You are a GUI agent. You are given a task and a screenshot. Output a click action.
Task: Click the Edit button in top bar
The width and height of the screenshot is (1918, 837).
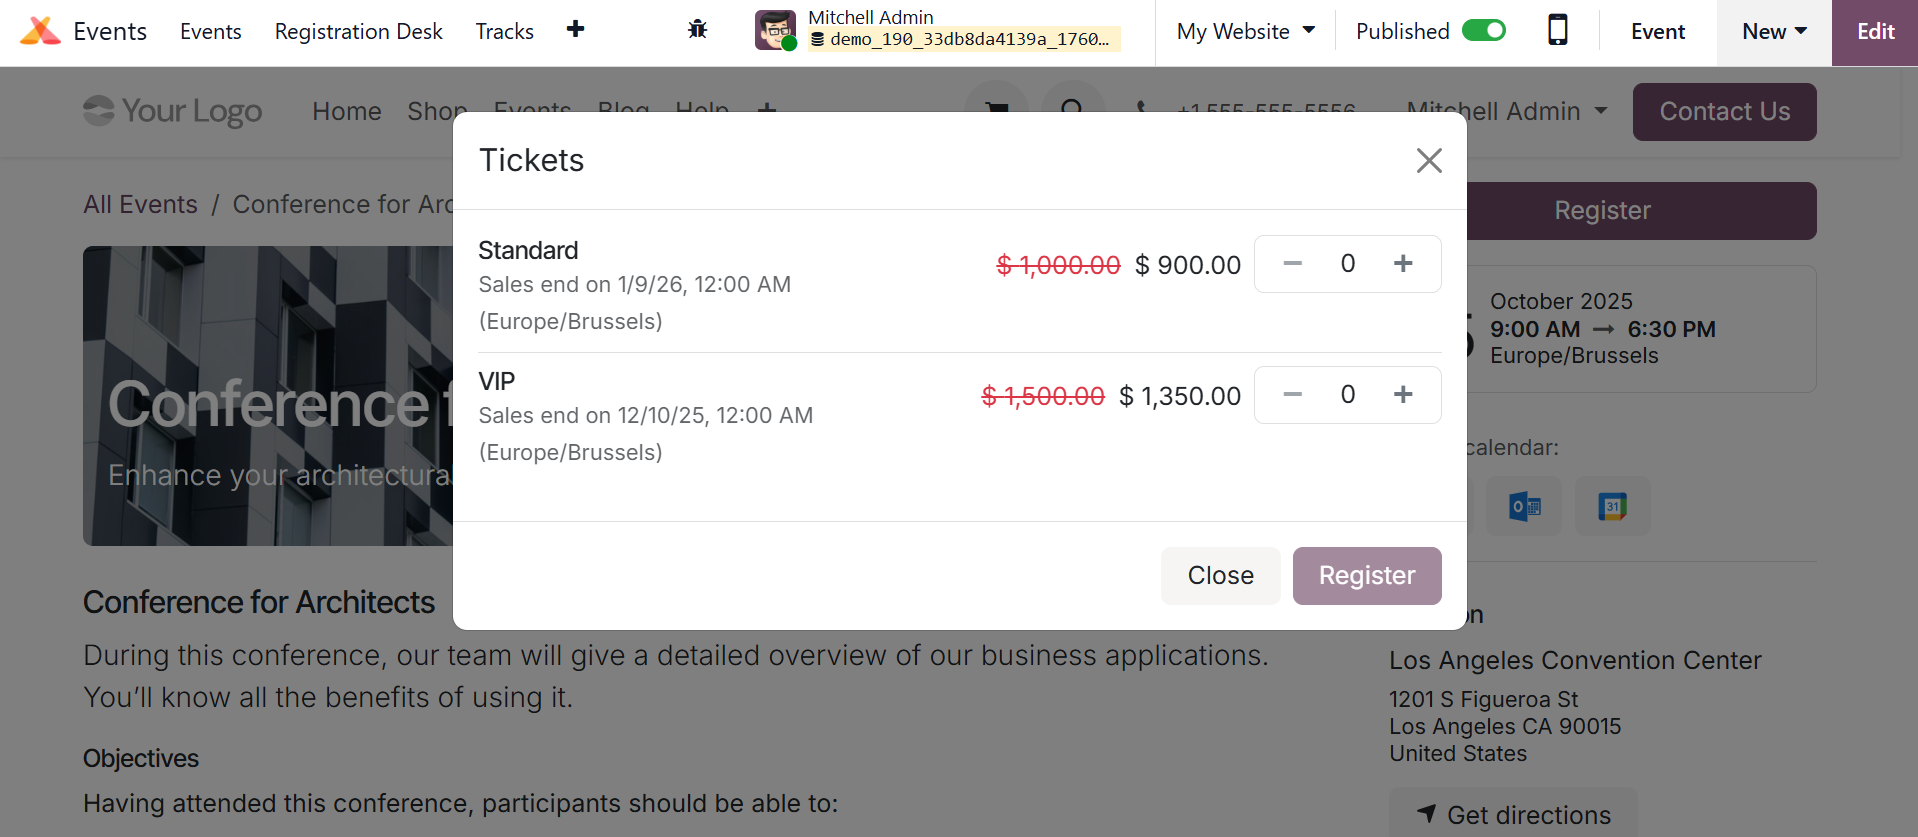(1875, 32)
